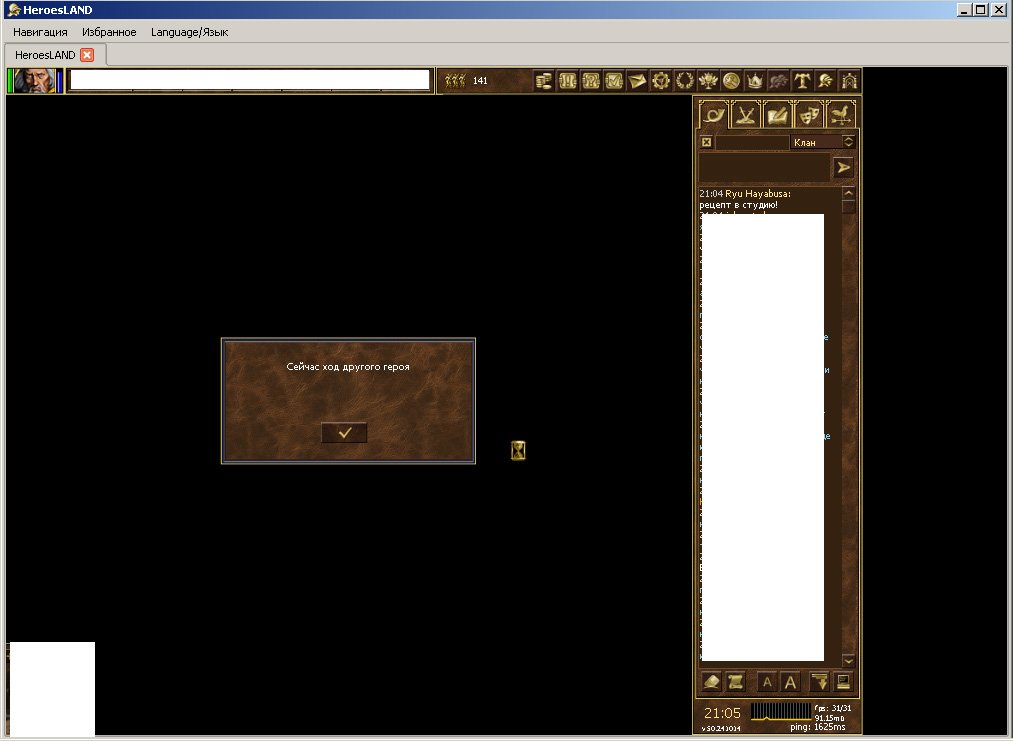Select the larger font size A button
The image size is (1013, 741).
pos(790,682)
